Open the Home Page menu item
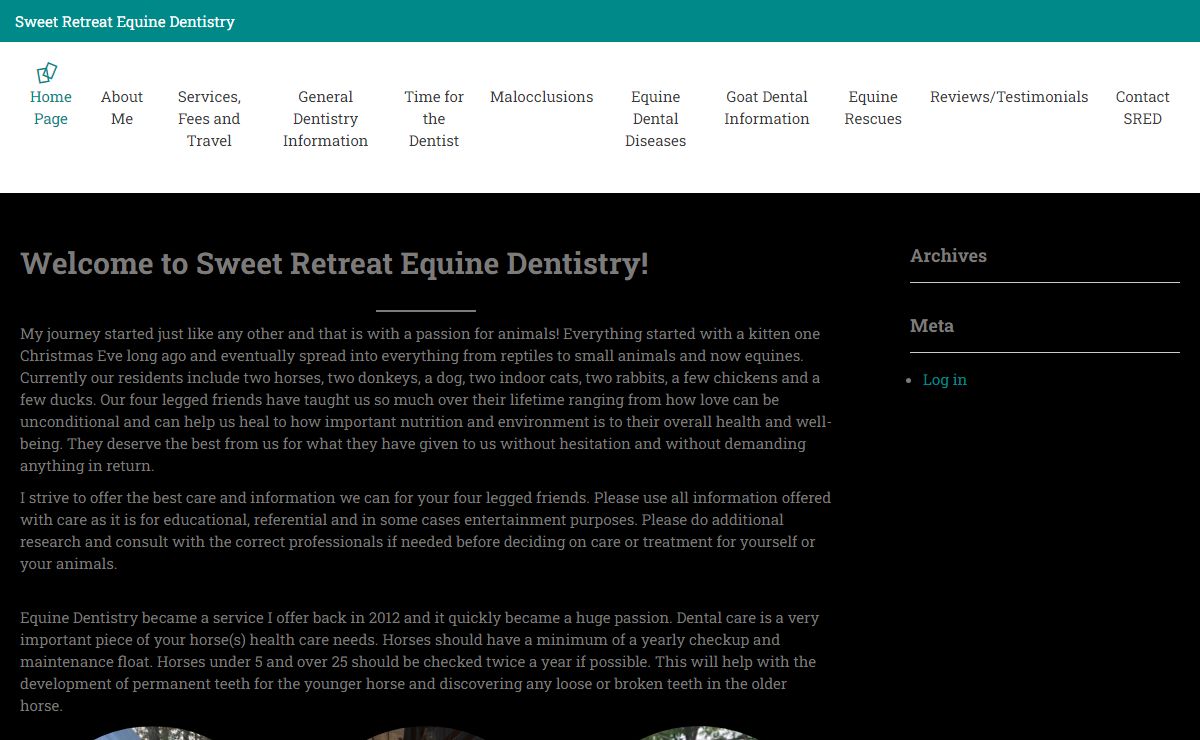Viewport: 1200px width, 740px height. tap(51, 108)
